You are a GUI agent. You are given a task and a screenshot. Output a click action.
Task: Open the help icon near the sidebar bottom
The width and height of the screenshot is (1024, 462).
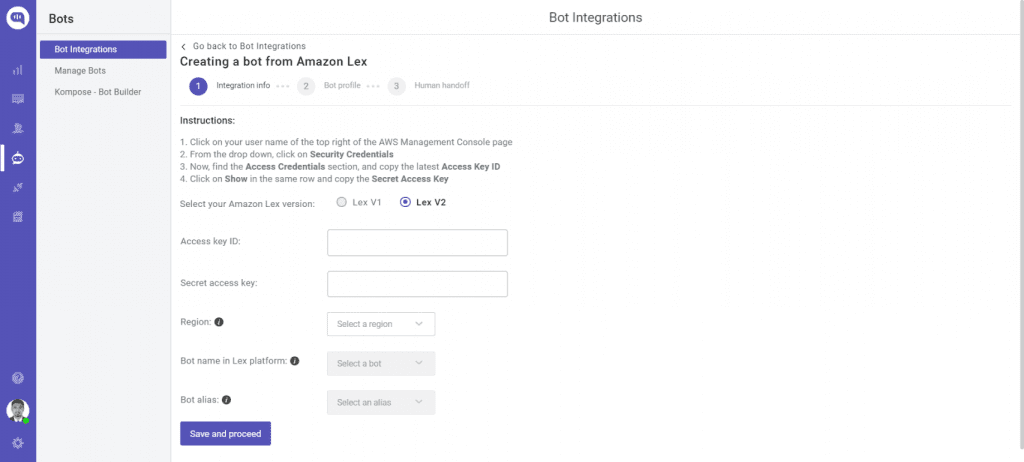(18, 378)
